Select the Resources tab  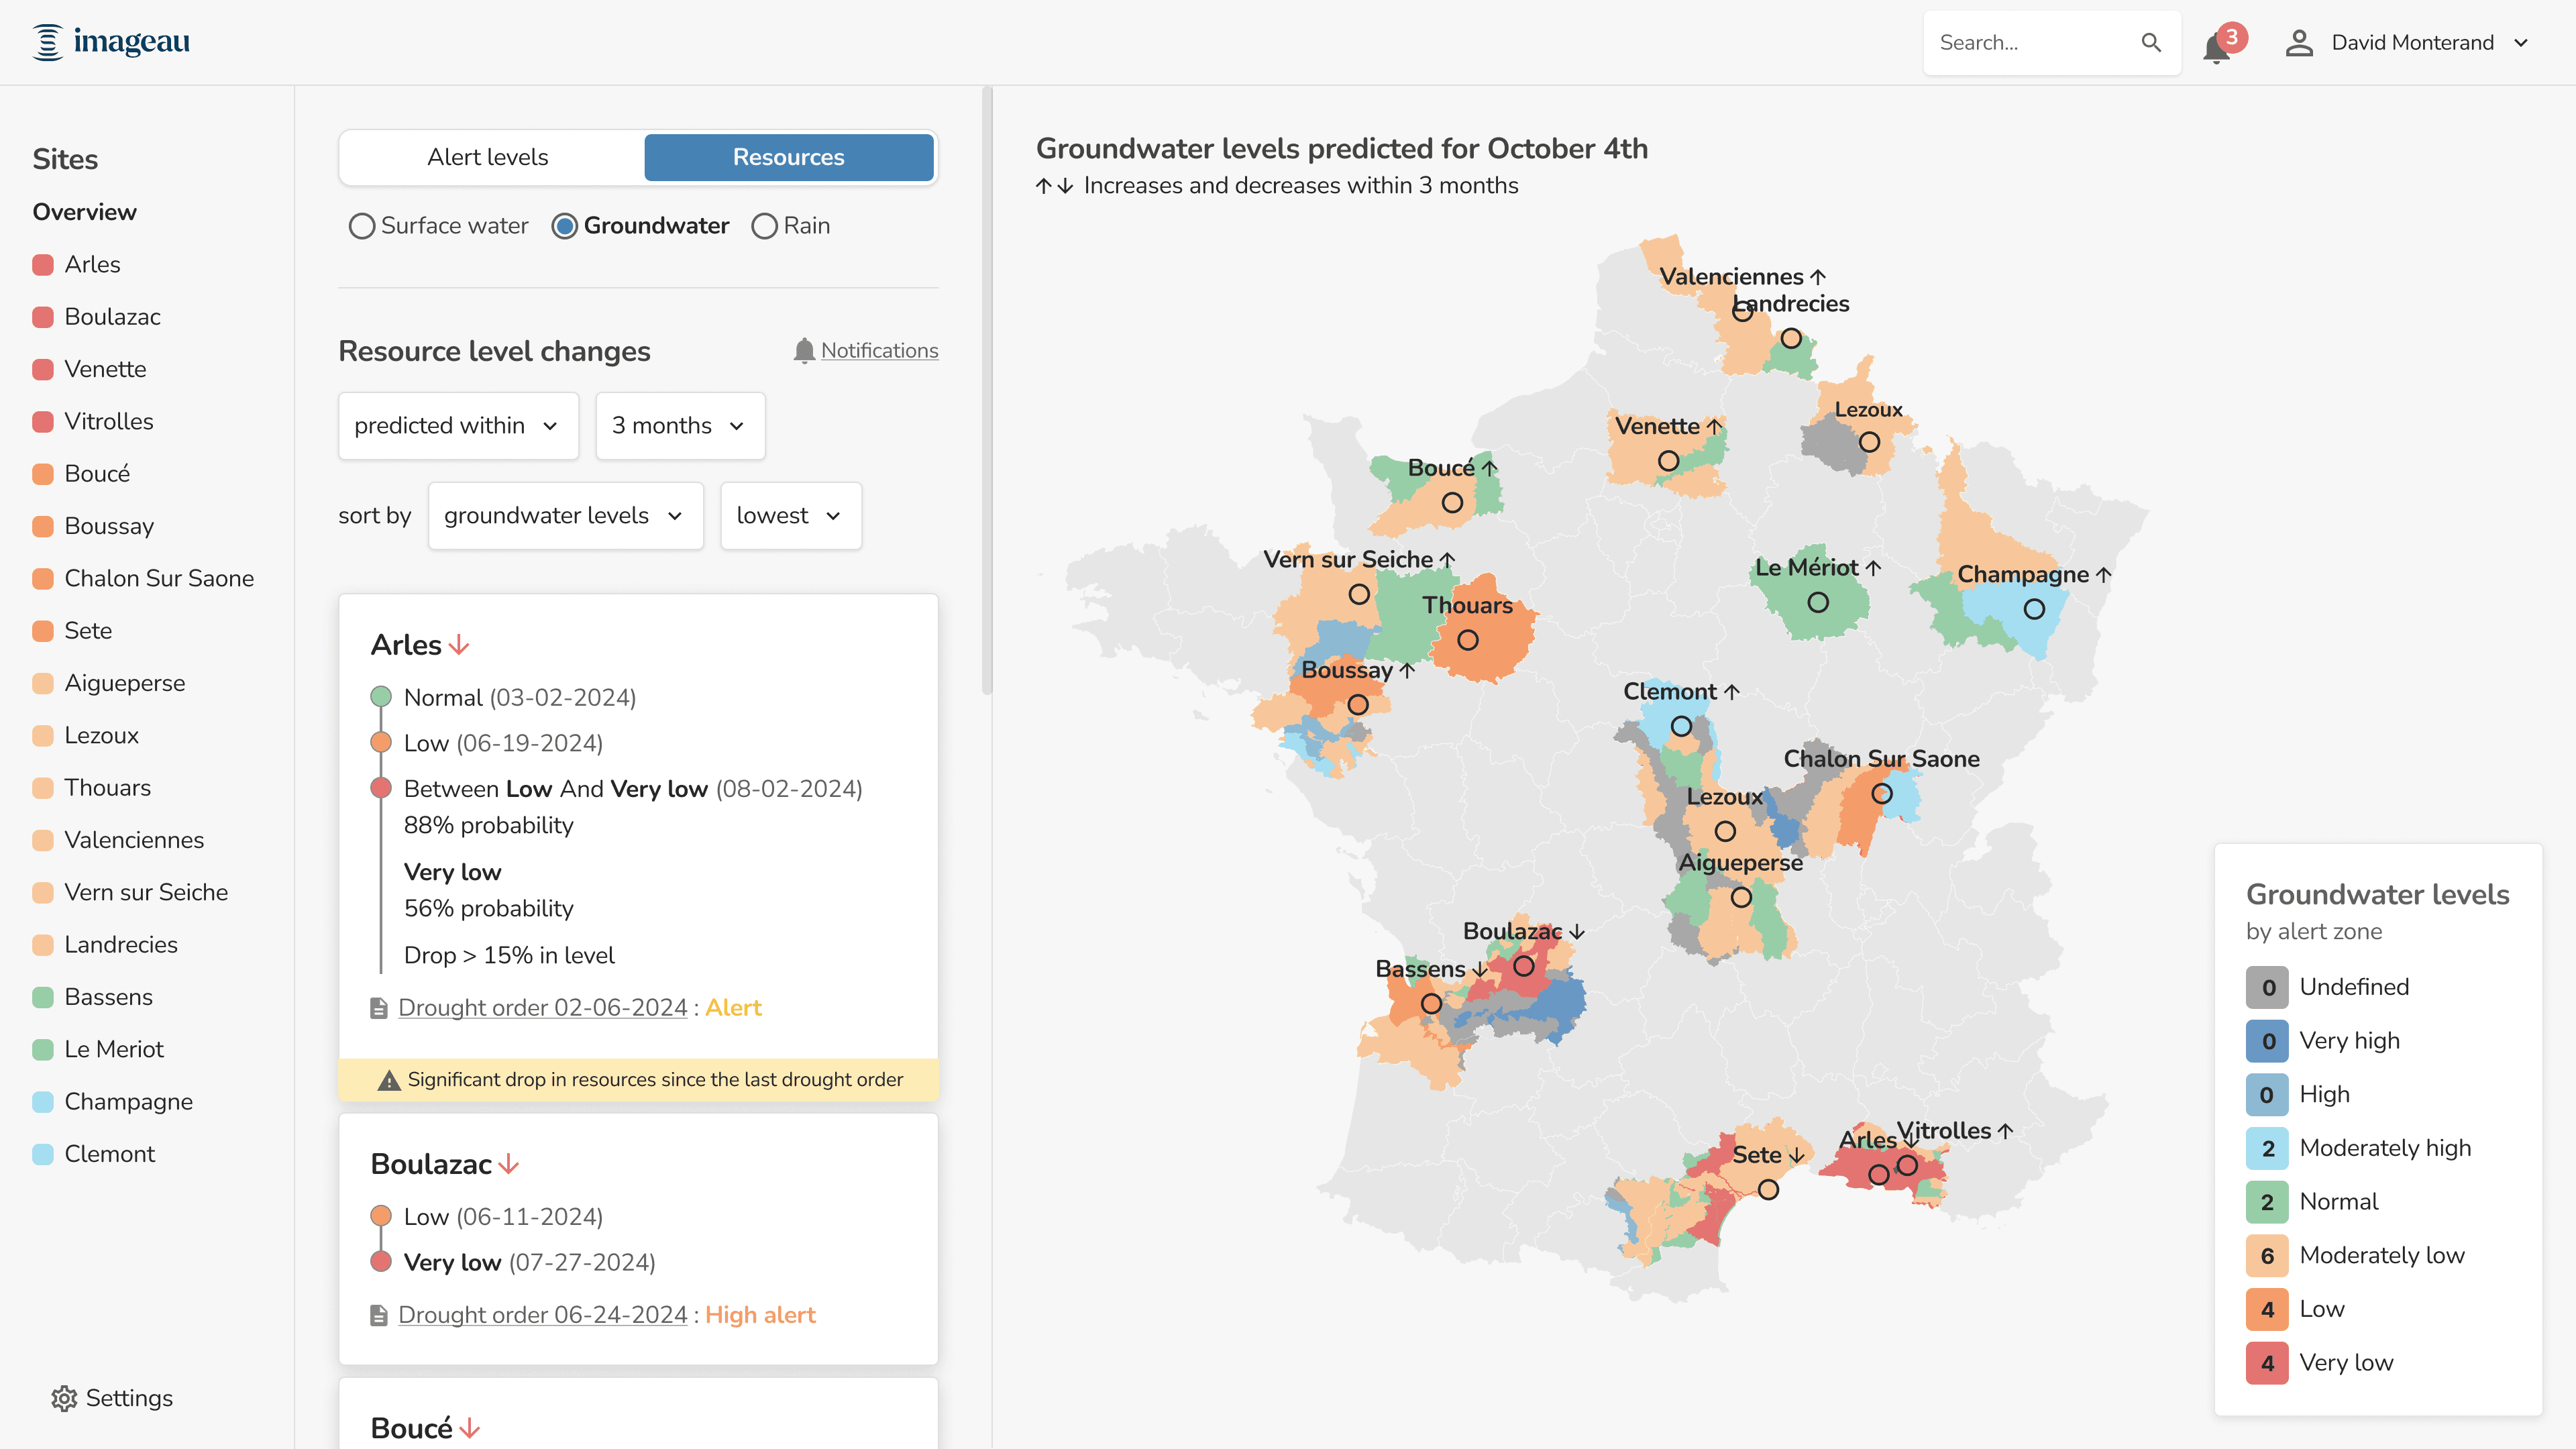point(788,157)
